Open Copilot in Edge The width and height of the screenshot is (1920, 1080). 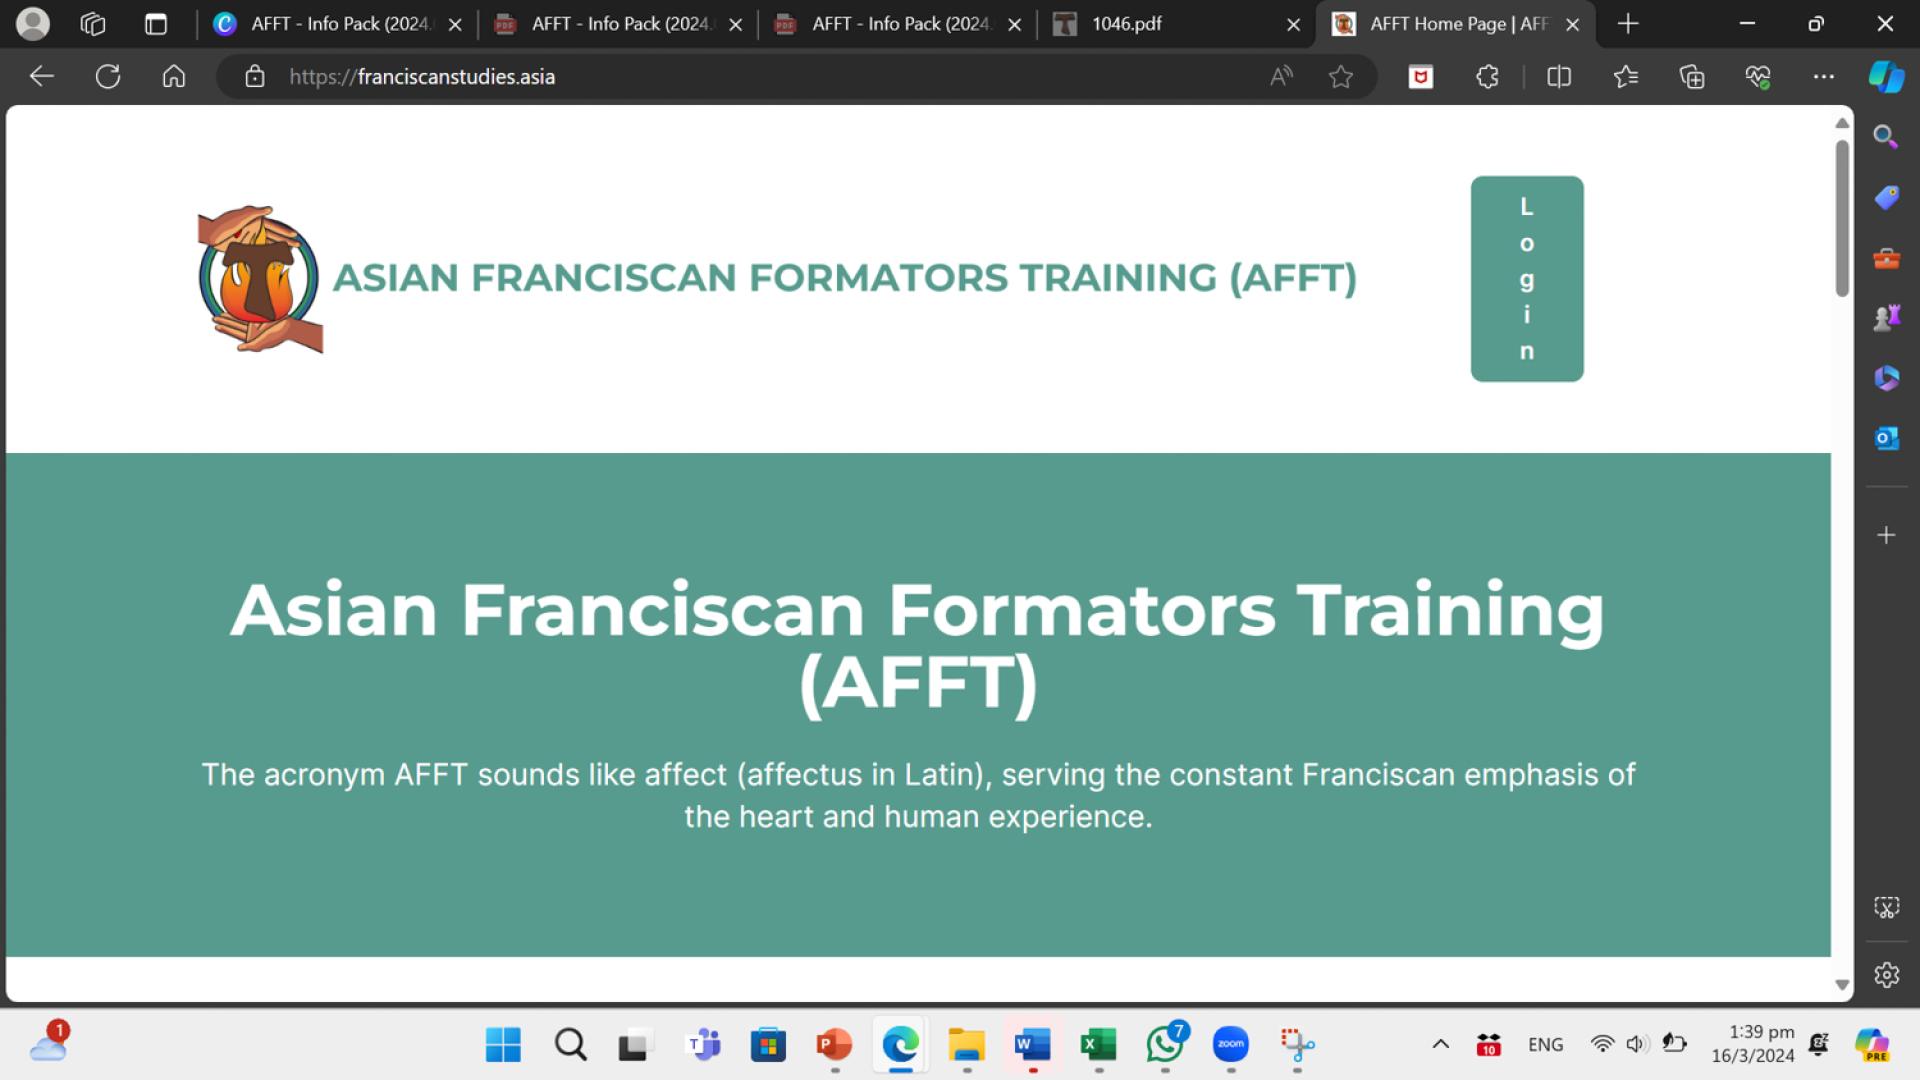1886,76
